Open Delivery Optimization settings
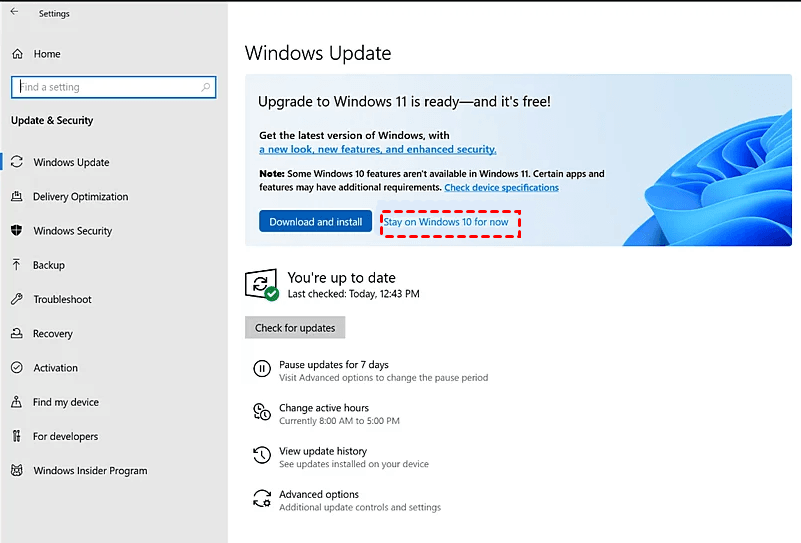The image size is (801, 543). pos(81,196)
